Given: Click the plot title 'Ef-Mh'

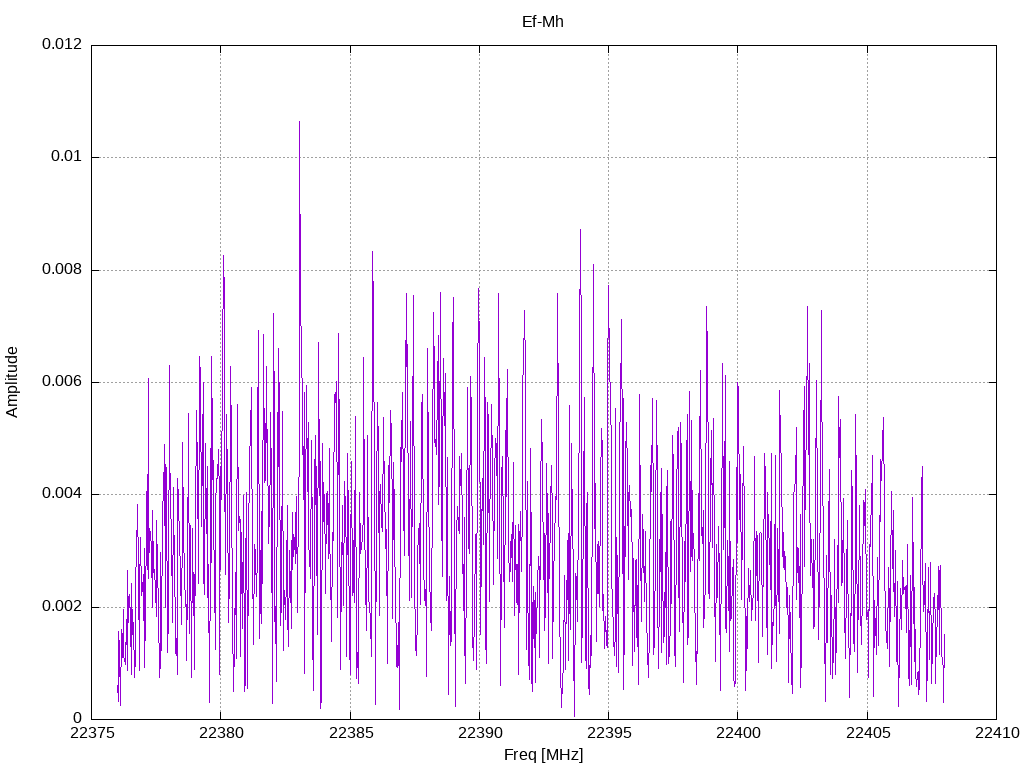Looking at the screenshot, I should (543, 22).
